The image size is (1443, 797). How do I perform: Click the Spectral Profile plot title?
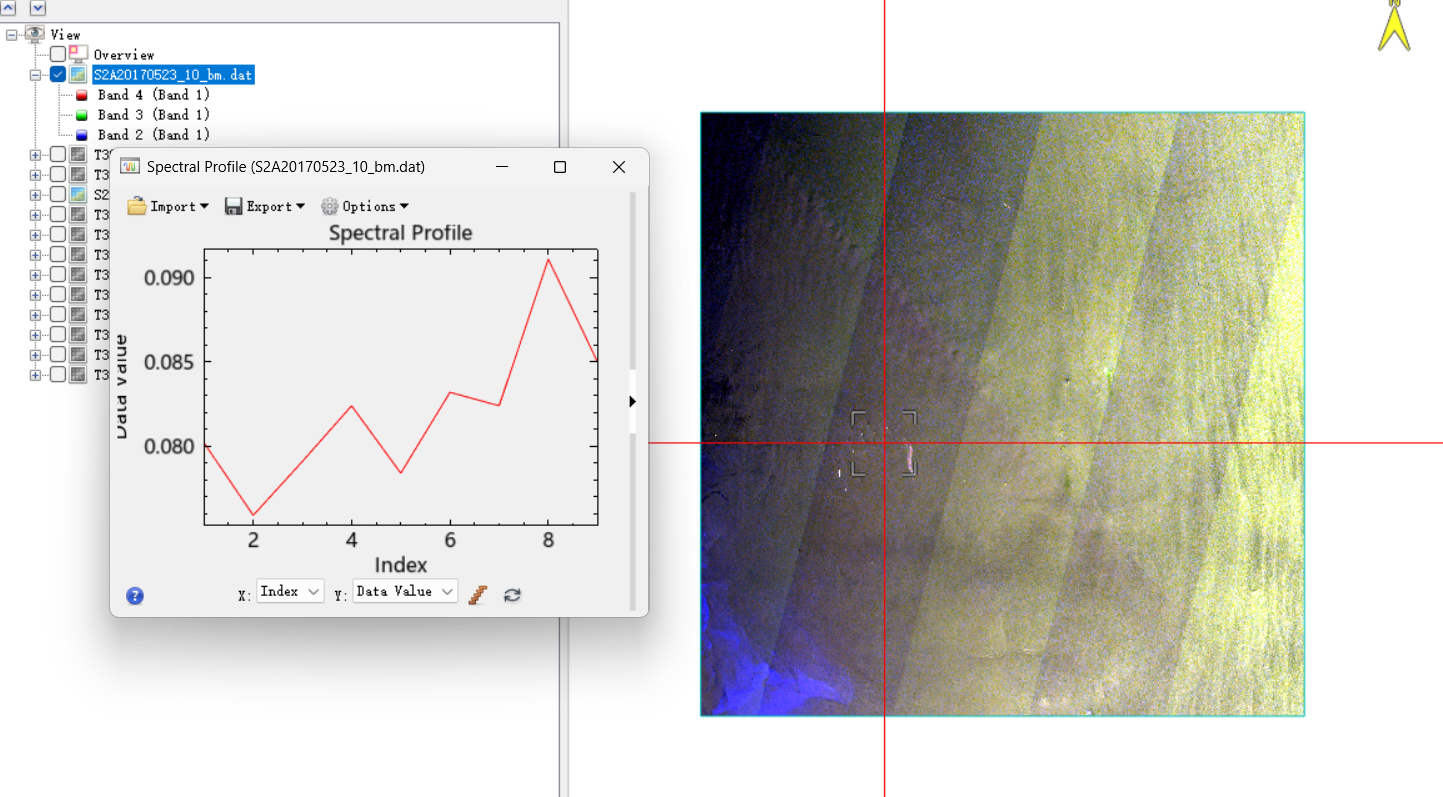[400, 233]
